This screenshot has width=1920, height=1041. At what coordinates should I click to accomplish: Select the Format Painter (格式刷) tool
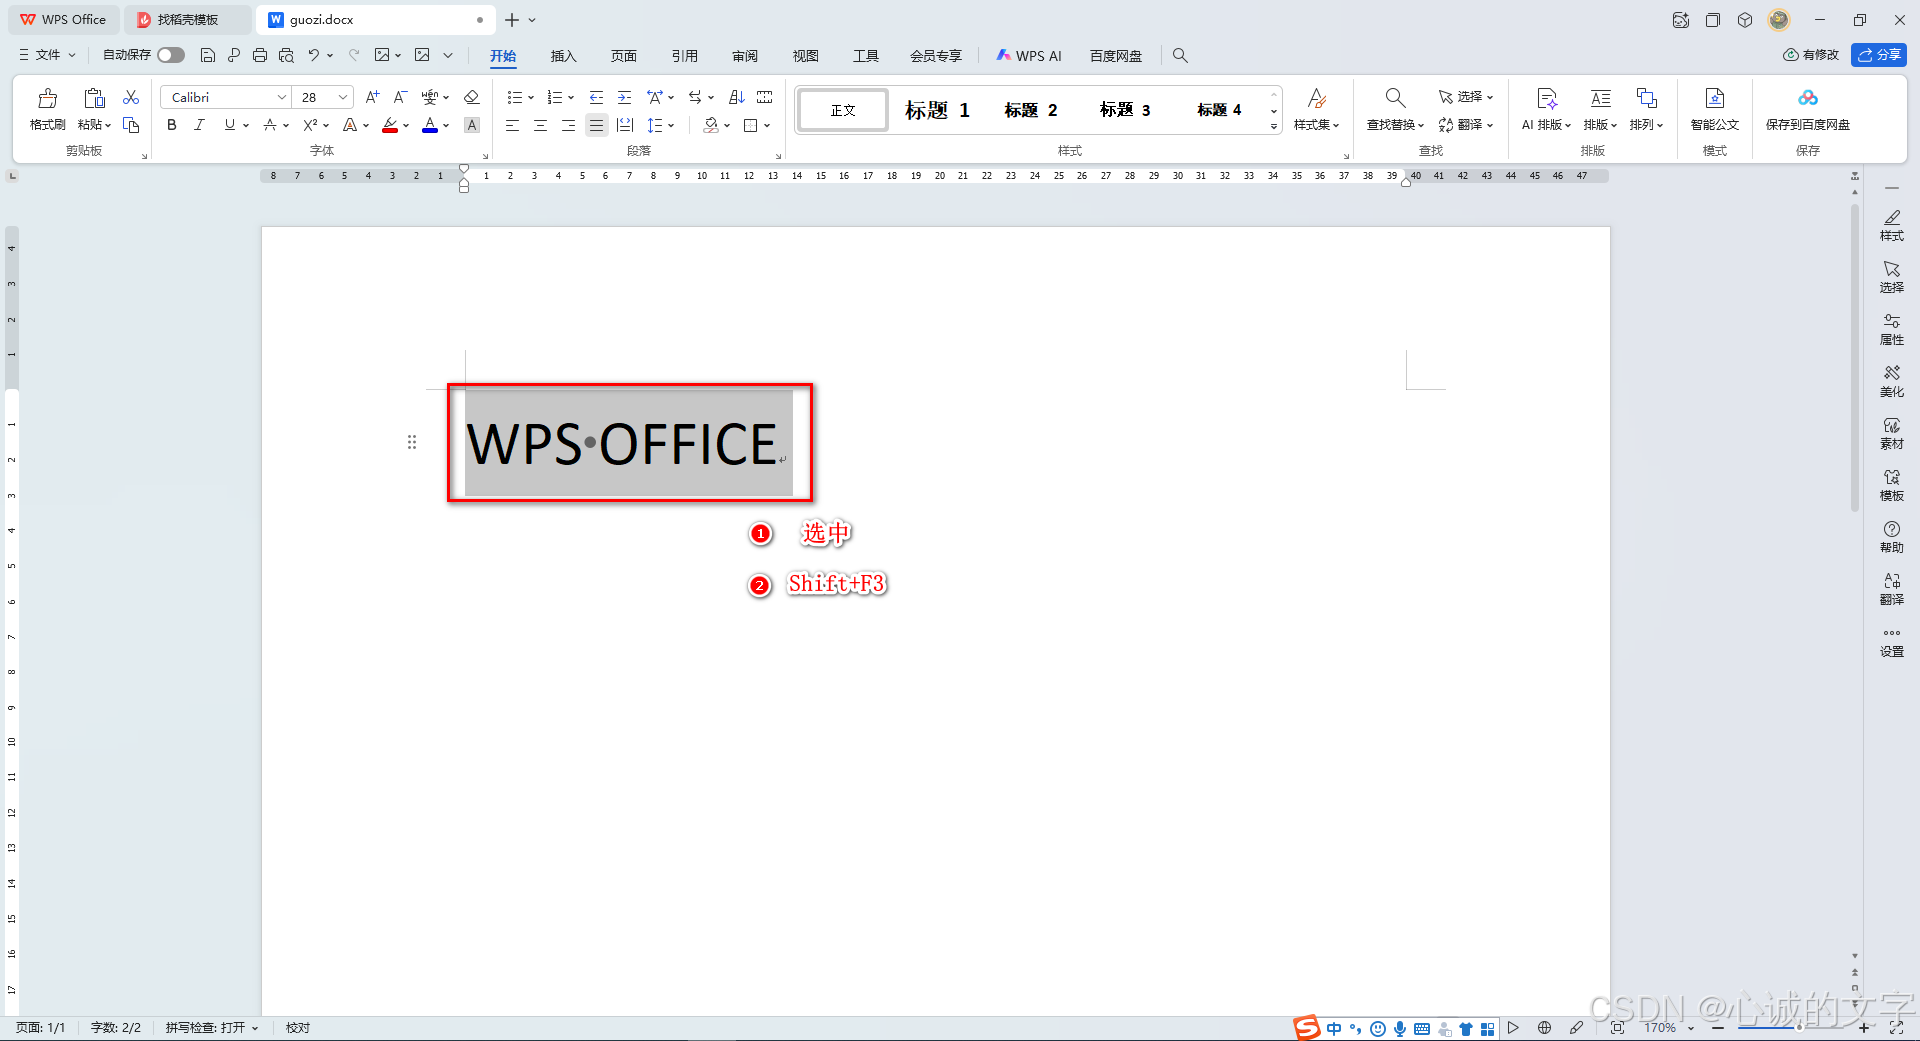point(46,110)
